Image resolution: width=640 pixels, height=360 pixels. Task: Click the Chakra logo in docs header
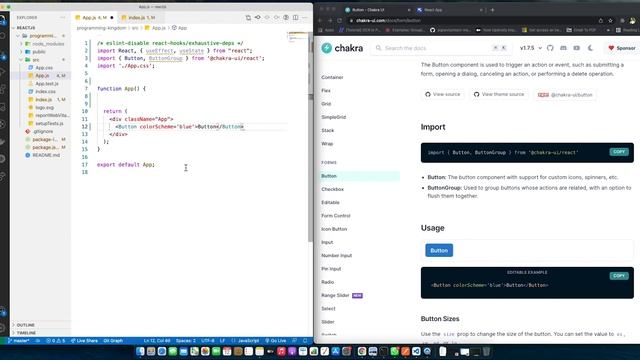point(342,48)
